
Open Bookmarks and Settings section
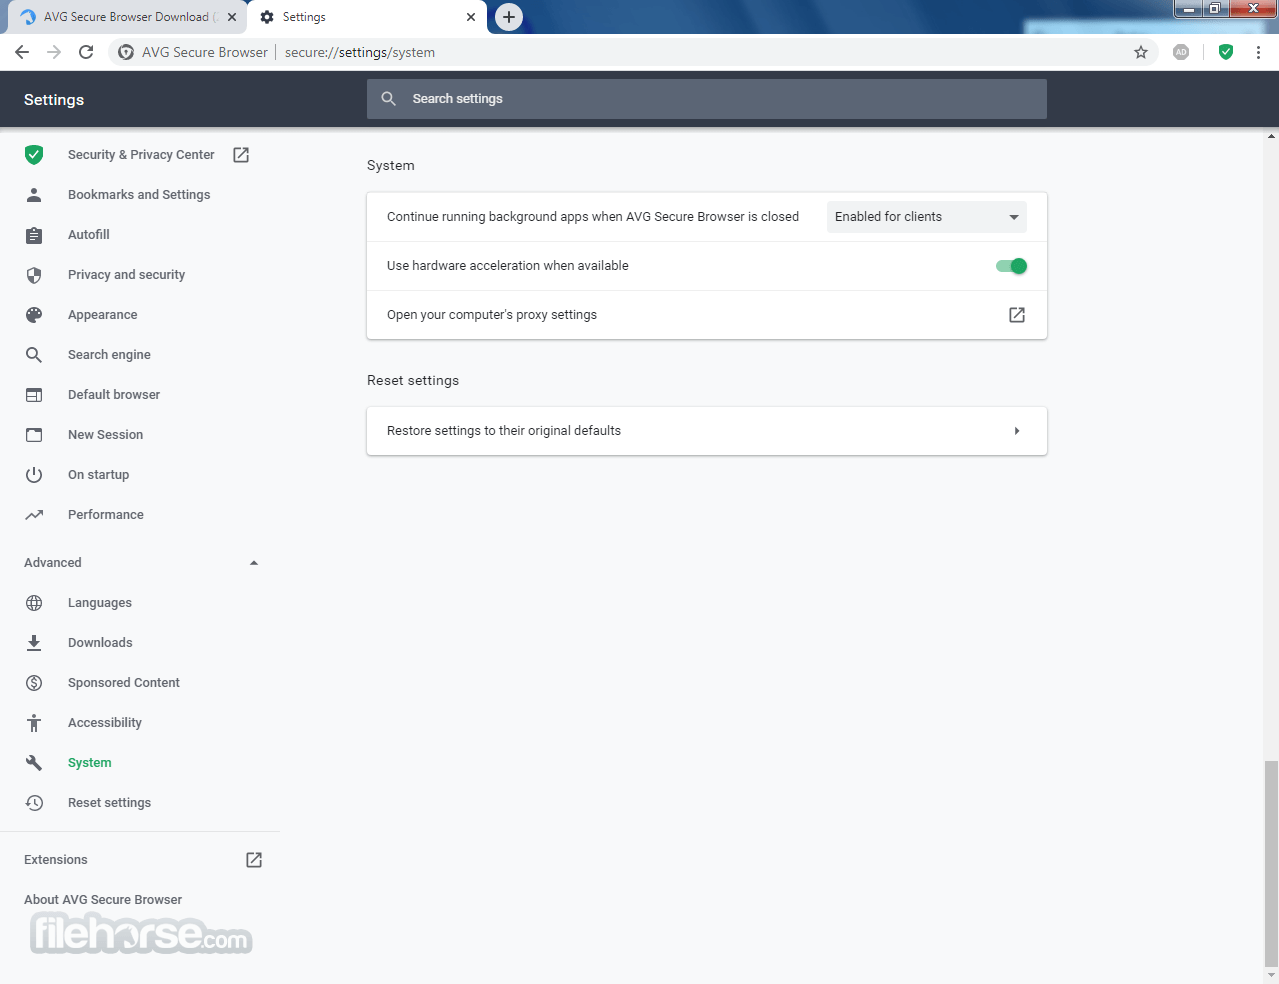[x=139, y=195]
